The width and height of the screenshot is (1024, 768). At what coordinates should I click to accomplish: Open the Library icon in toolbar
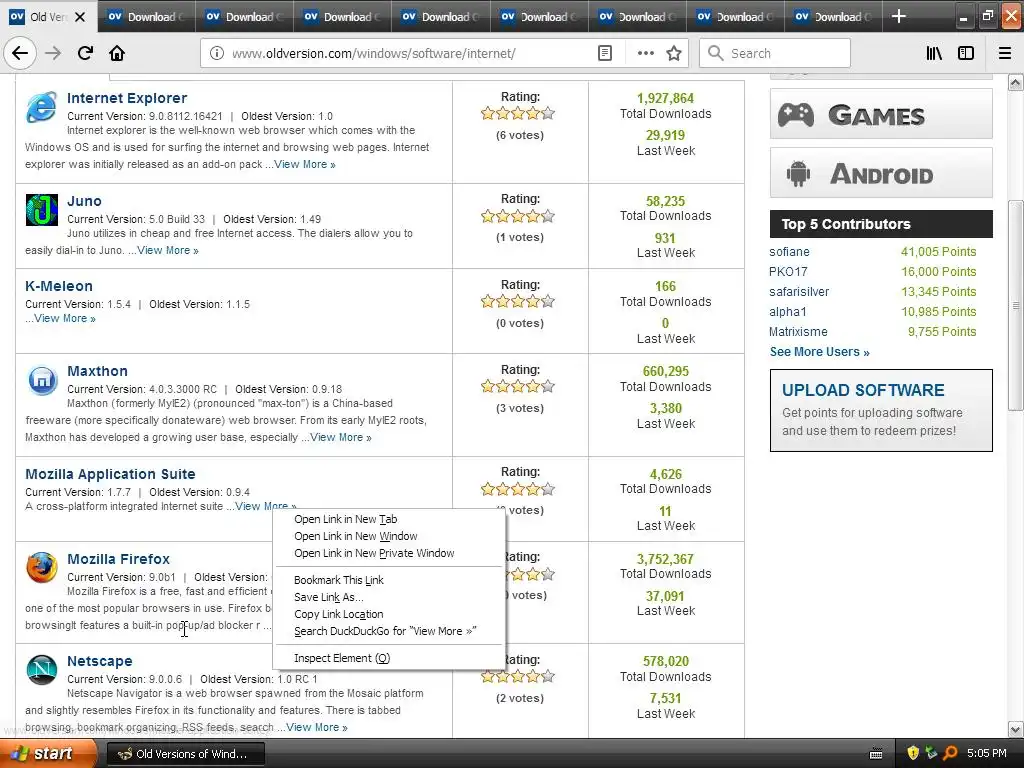pyautogui.click(x=934, y=53)
